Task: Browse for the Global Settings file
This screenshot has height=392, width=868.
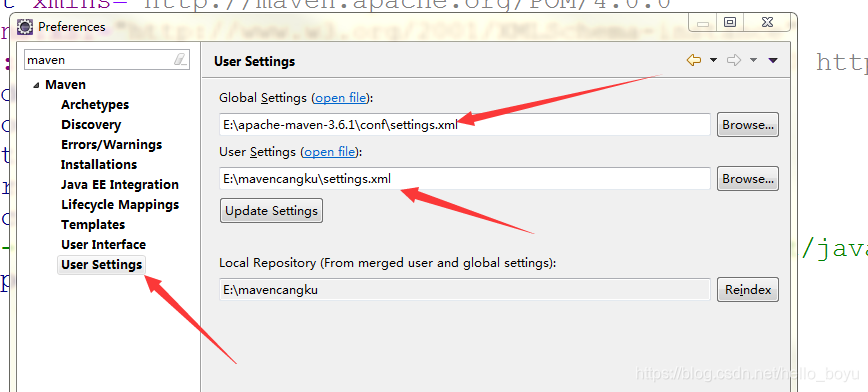Action: pyautogui.click(x=748, y=125)
